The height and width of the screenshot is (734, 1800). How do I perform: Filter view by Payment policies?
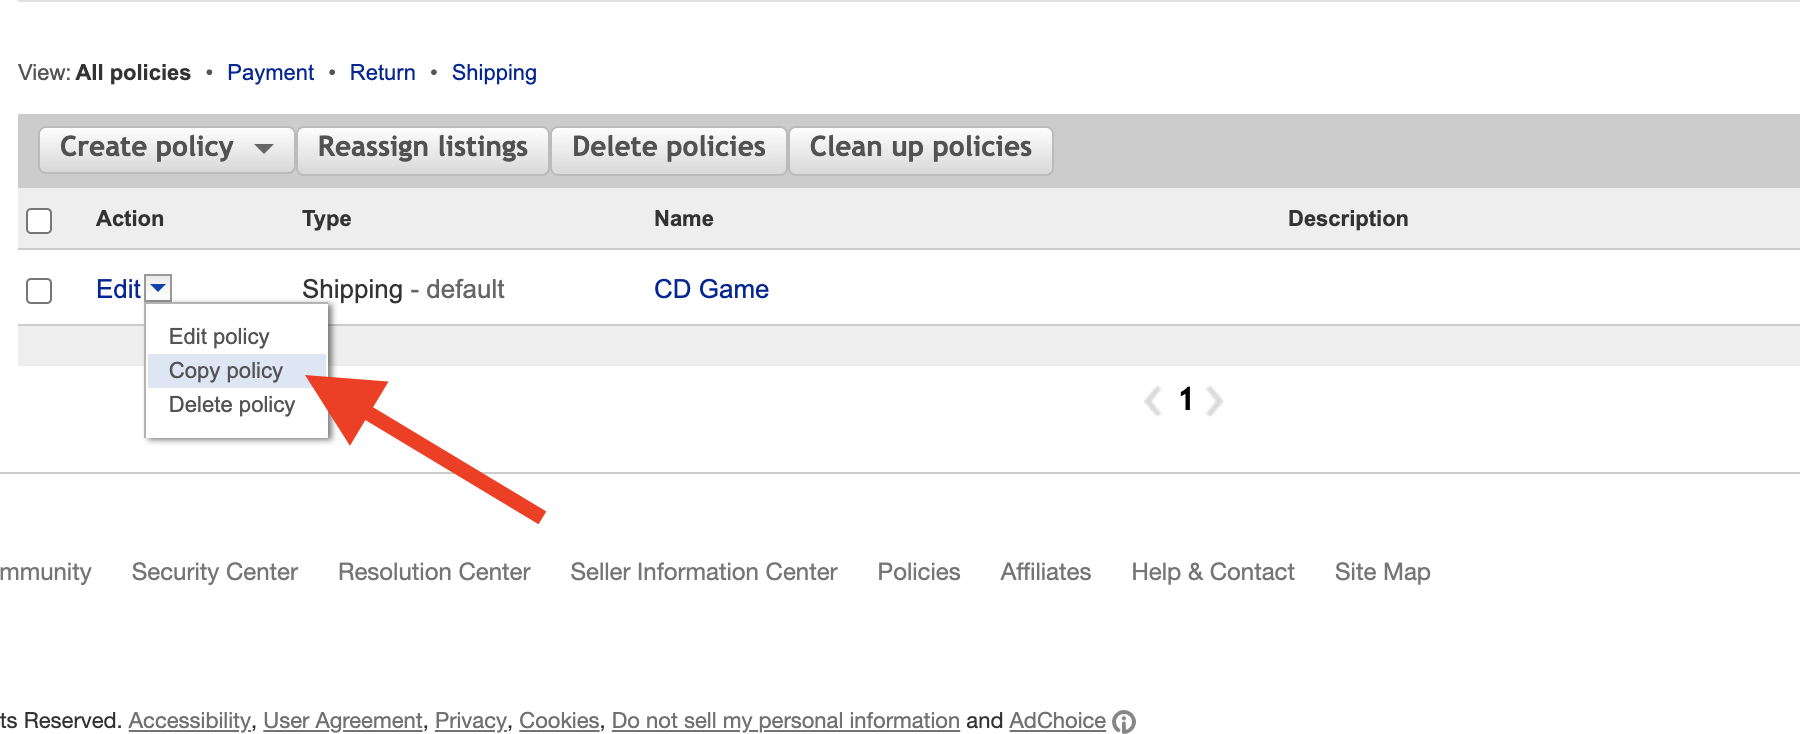click(x=270, y=73)
